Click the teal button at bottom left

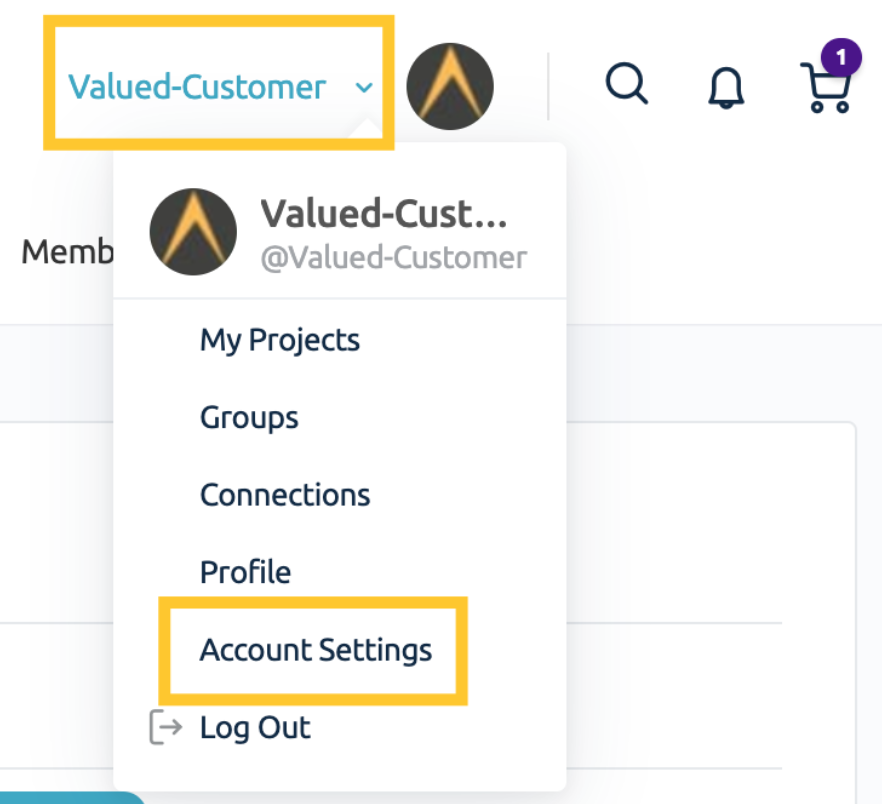[x=72, y=798]
